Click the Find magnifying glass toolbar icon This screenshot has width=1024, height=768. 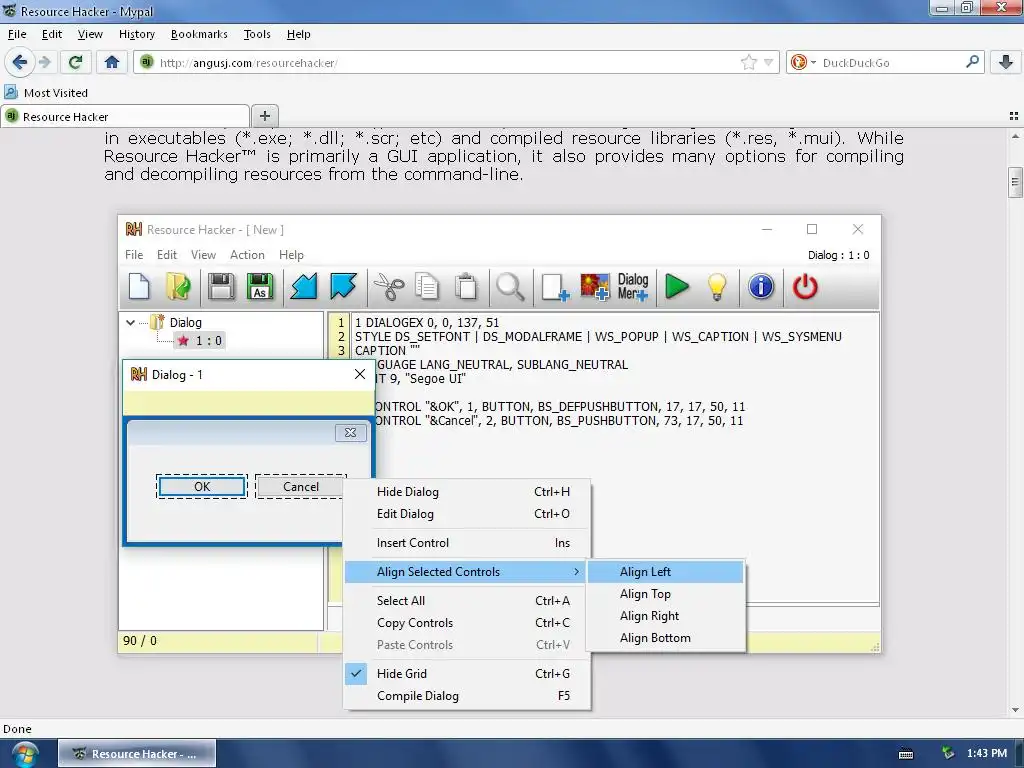coord(510,287)
